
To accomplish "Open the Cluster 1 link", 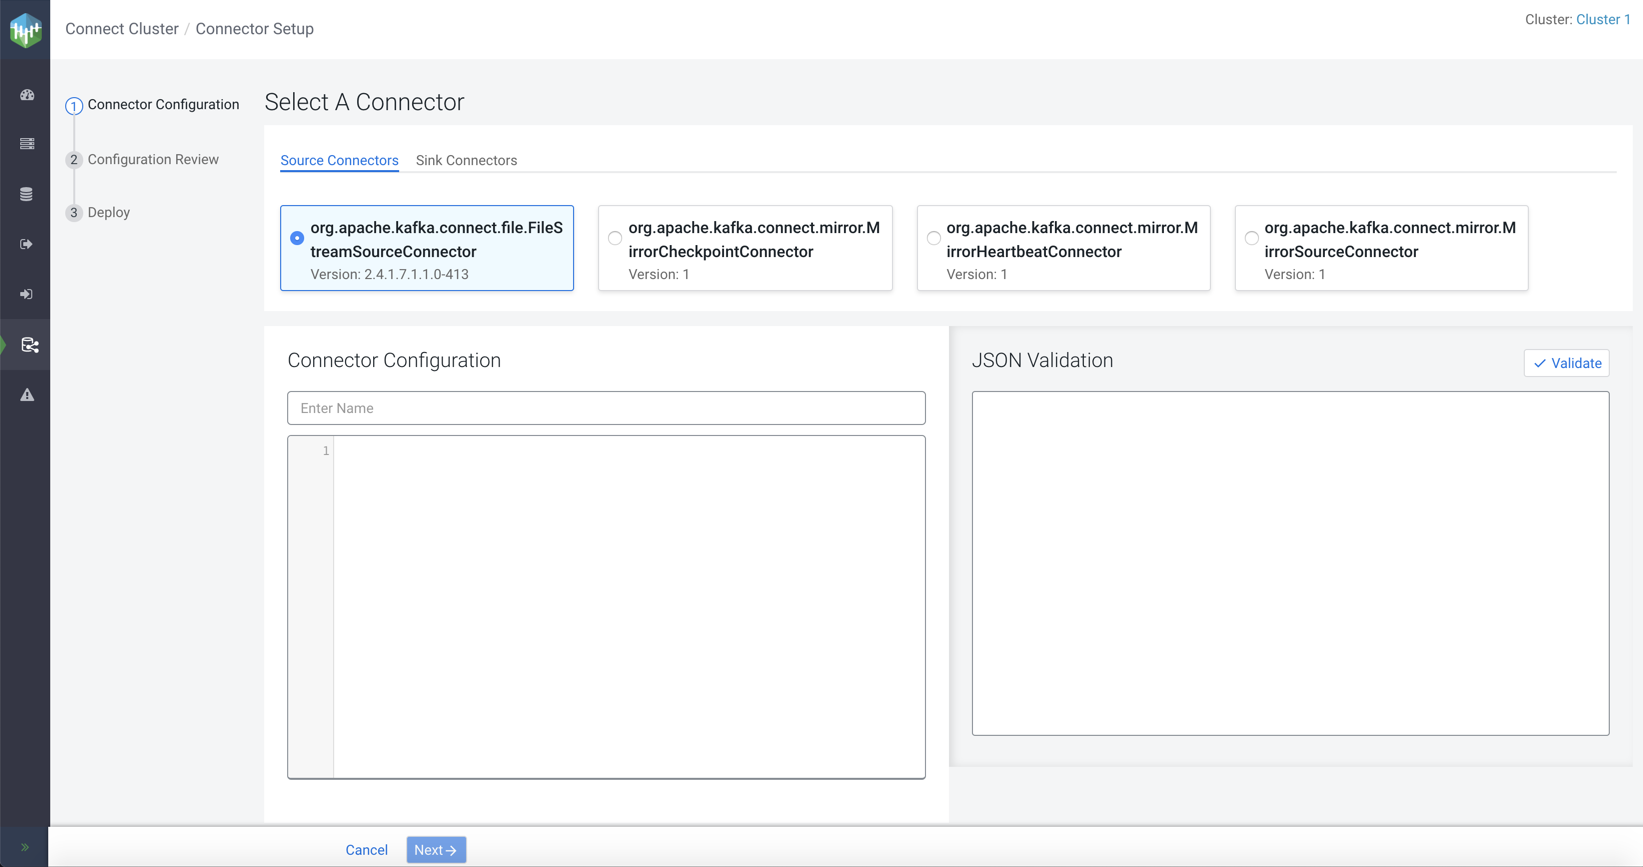I will point(1603,19).
